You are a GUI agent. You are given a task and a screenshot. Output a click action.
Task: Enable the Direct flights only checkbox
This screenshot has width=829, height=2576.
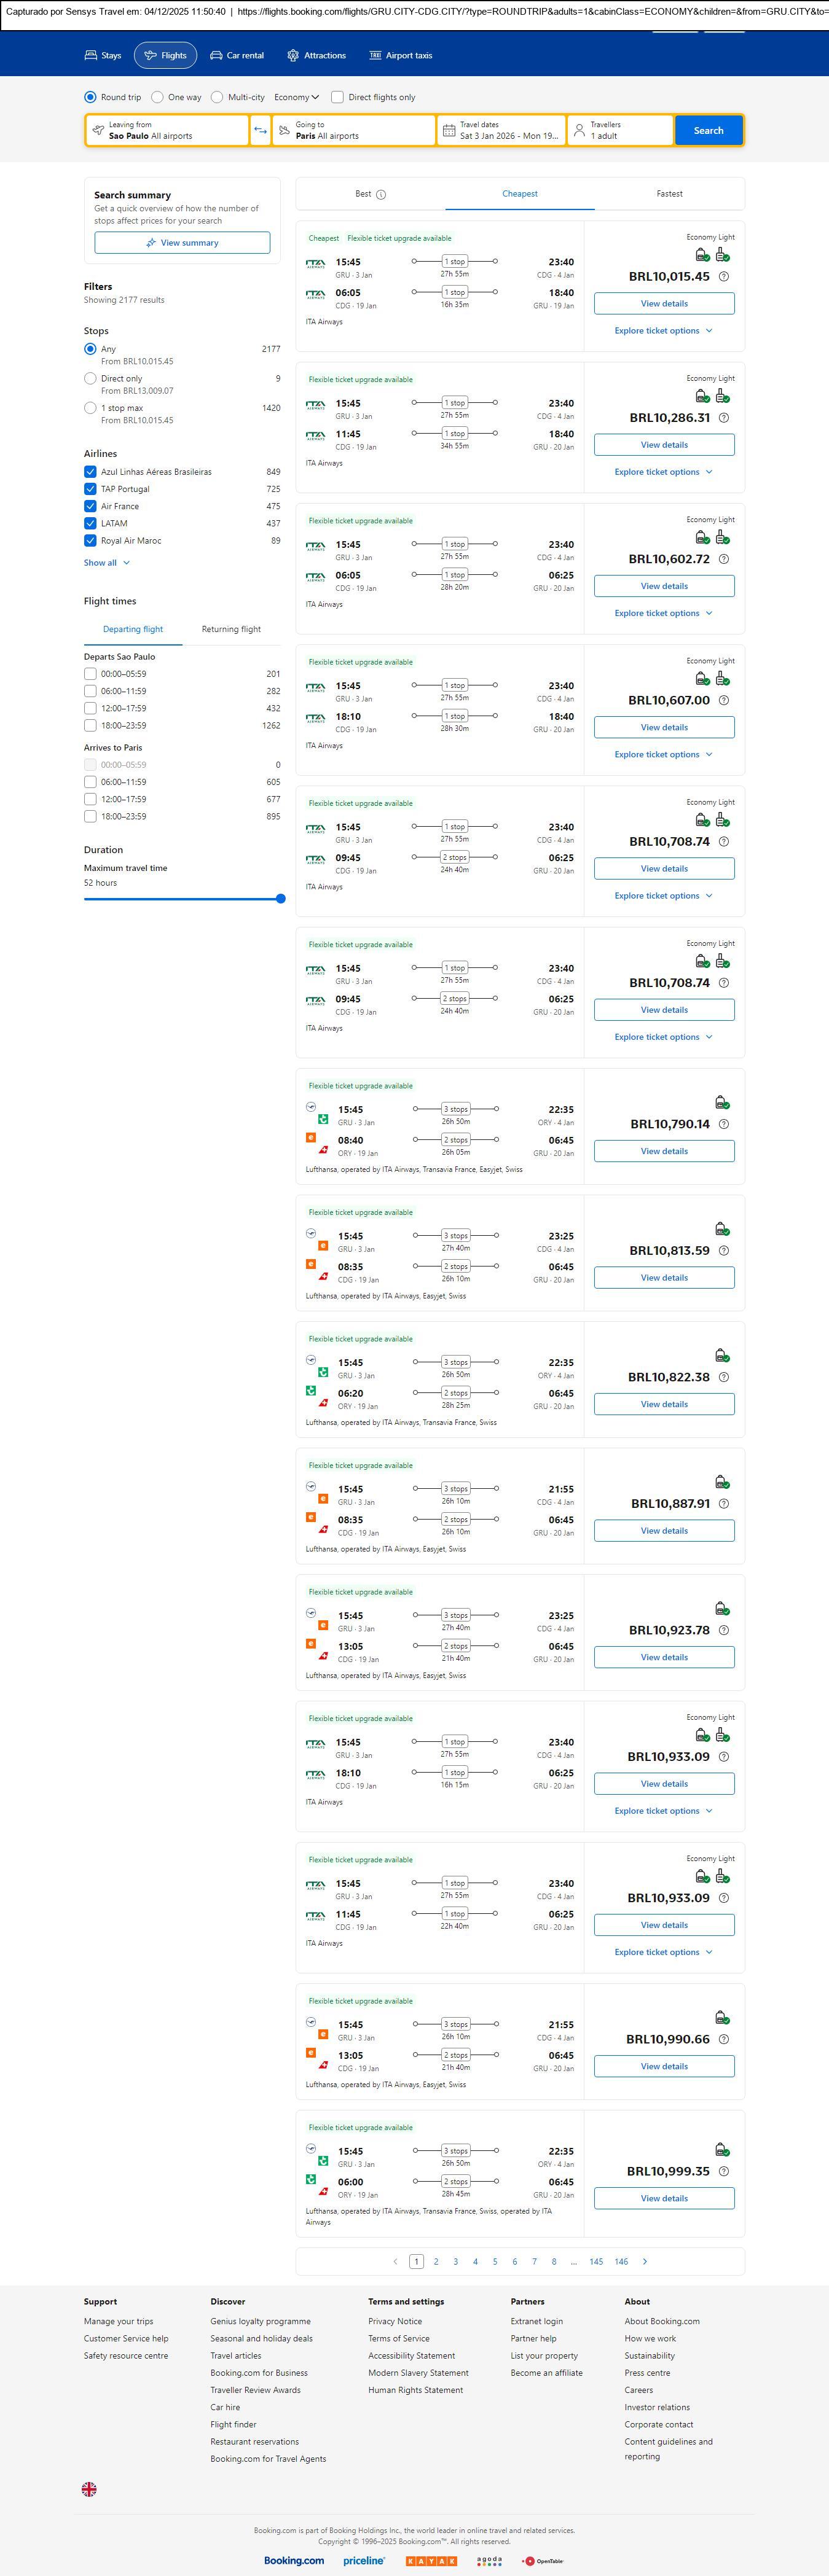click(x=337, y=97)
